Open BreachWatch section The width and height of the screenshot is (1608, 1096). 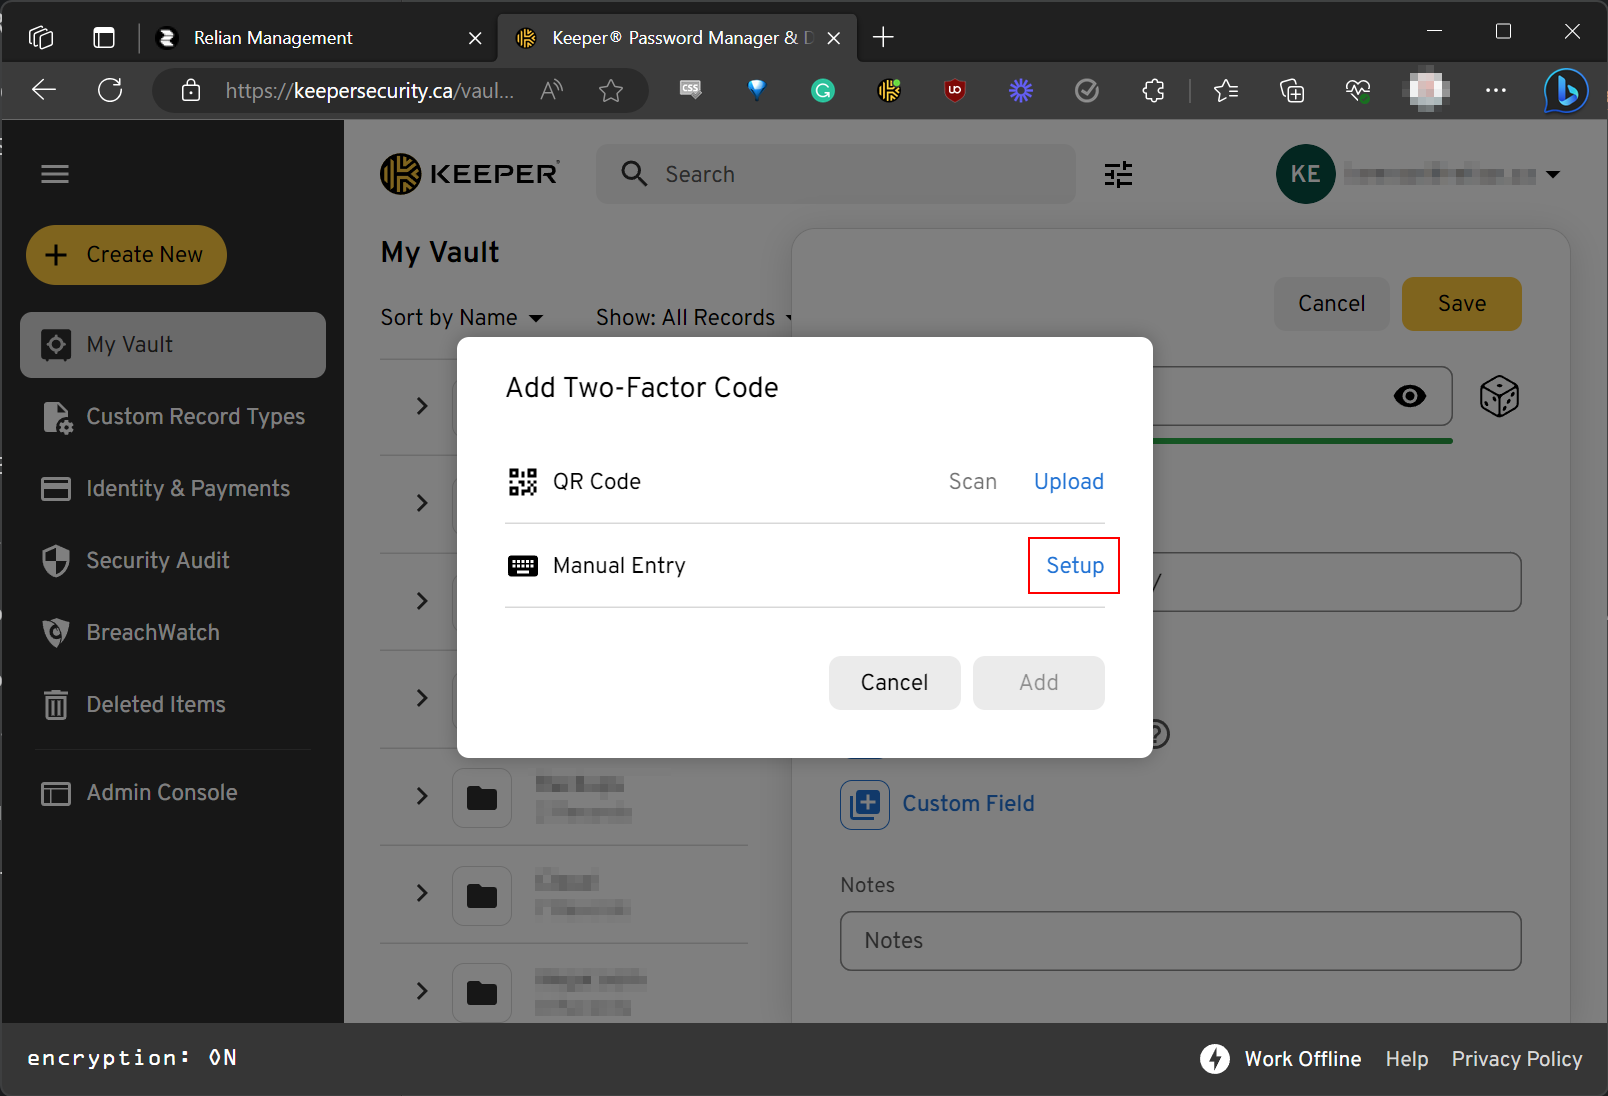pos(130,633)
